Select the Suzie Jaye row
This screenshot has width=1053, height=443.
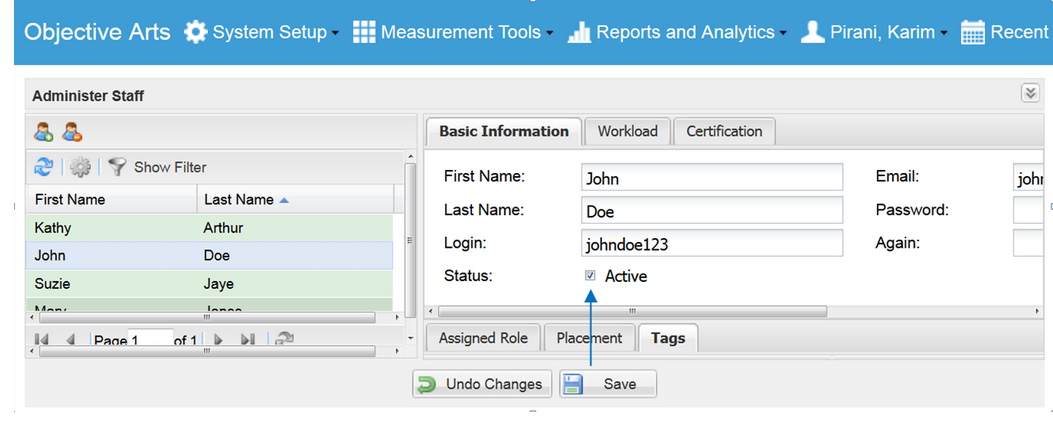[x=210, y=284]
